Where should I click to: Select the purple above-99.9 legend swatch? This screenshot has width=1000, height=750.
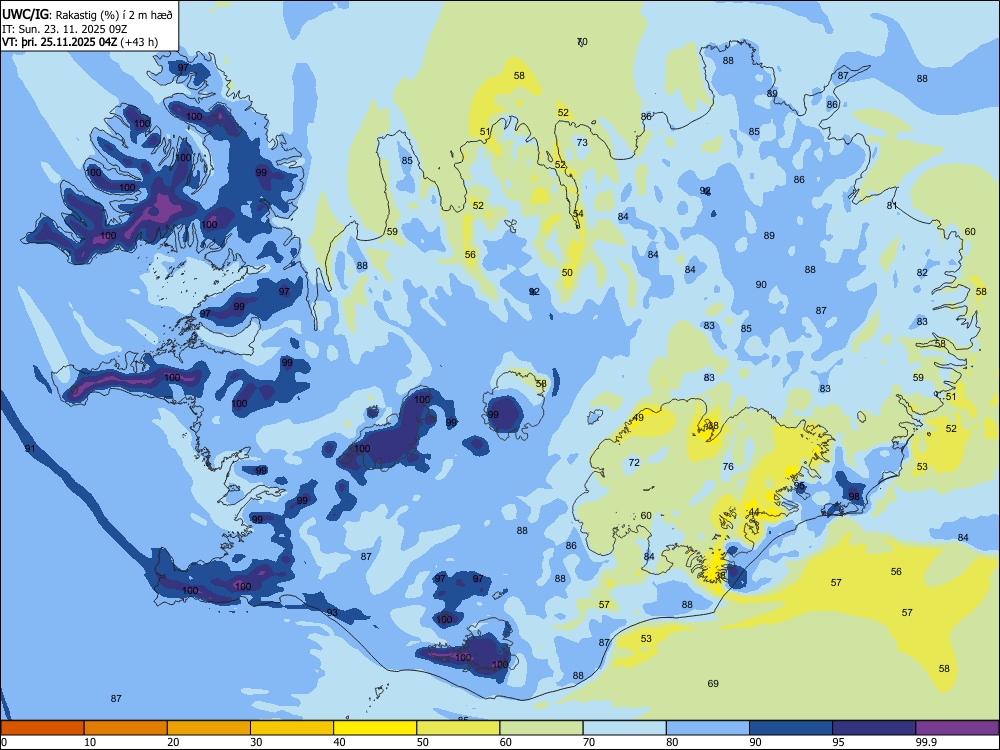click(x=957, y=728)
